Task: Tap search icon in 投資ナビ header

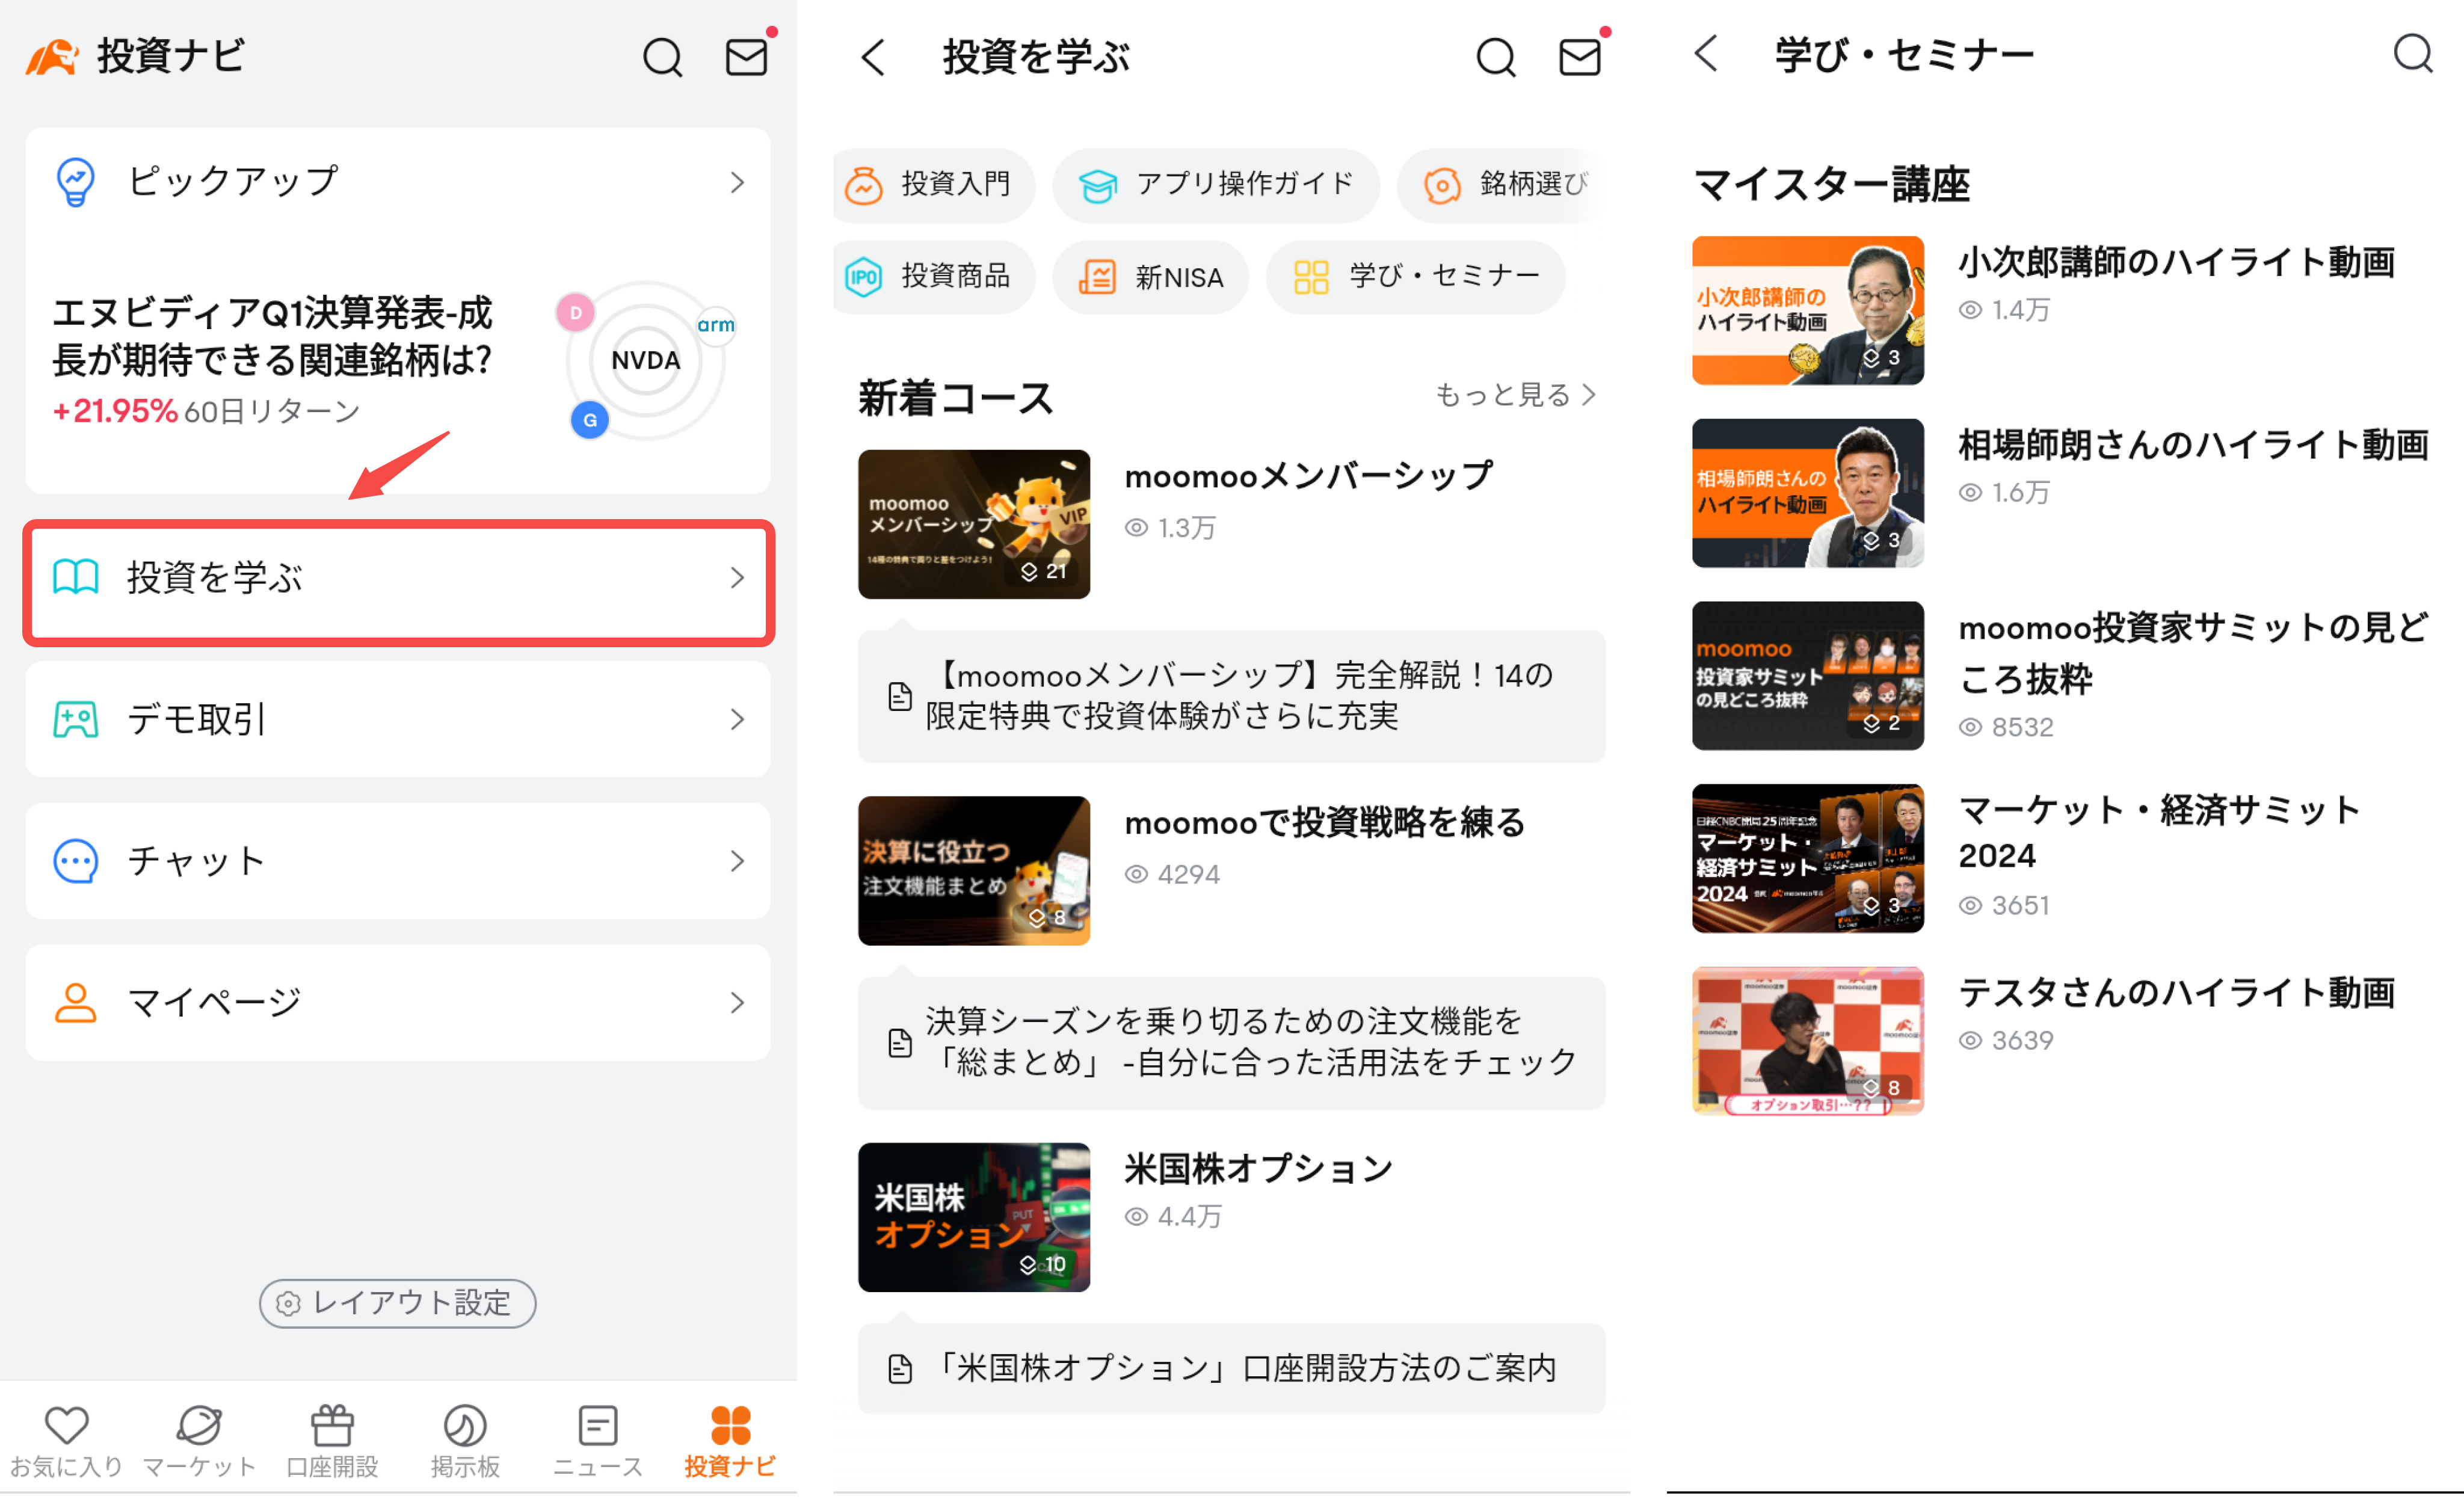Action: tap(662, 57)
